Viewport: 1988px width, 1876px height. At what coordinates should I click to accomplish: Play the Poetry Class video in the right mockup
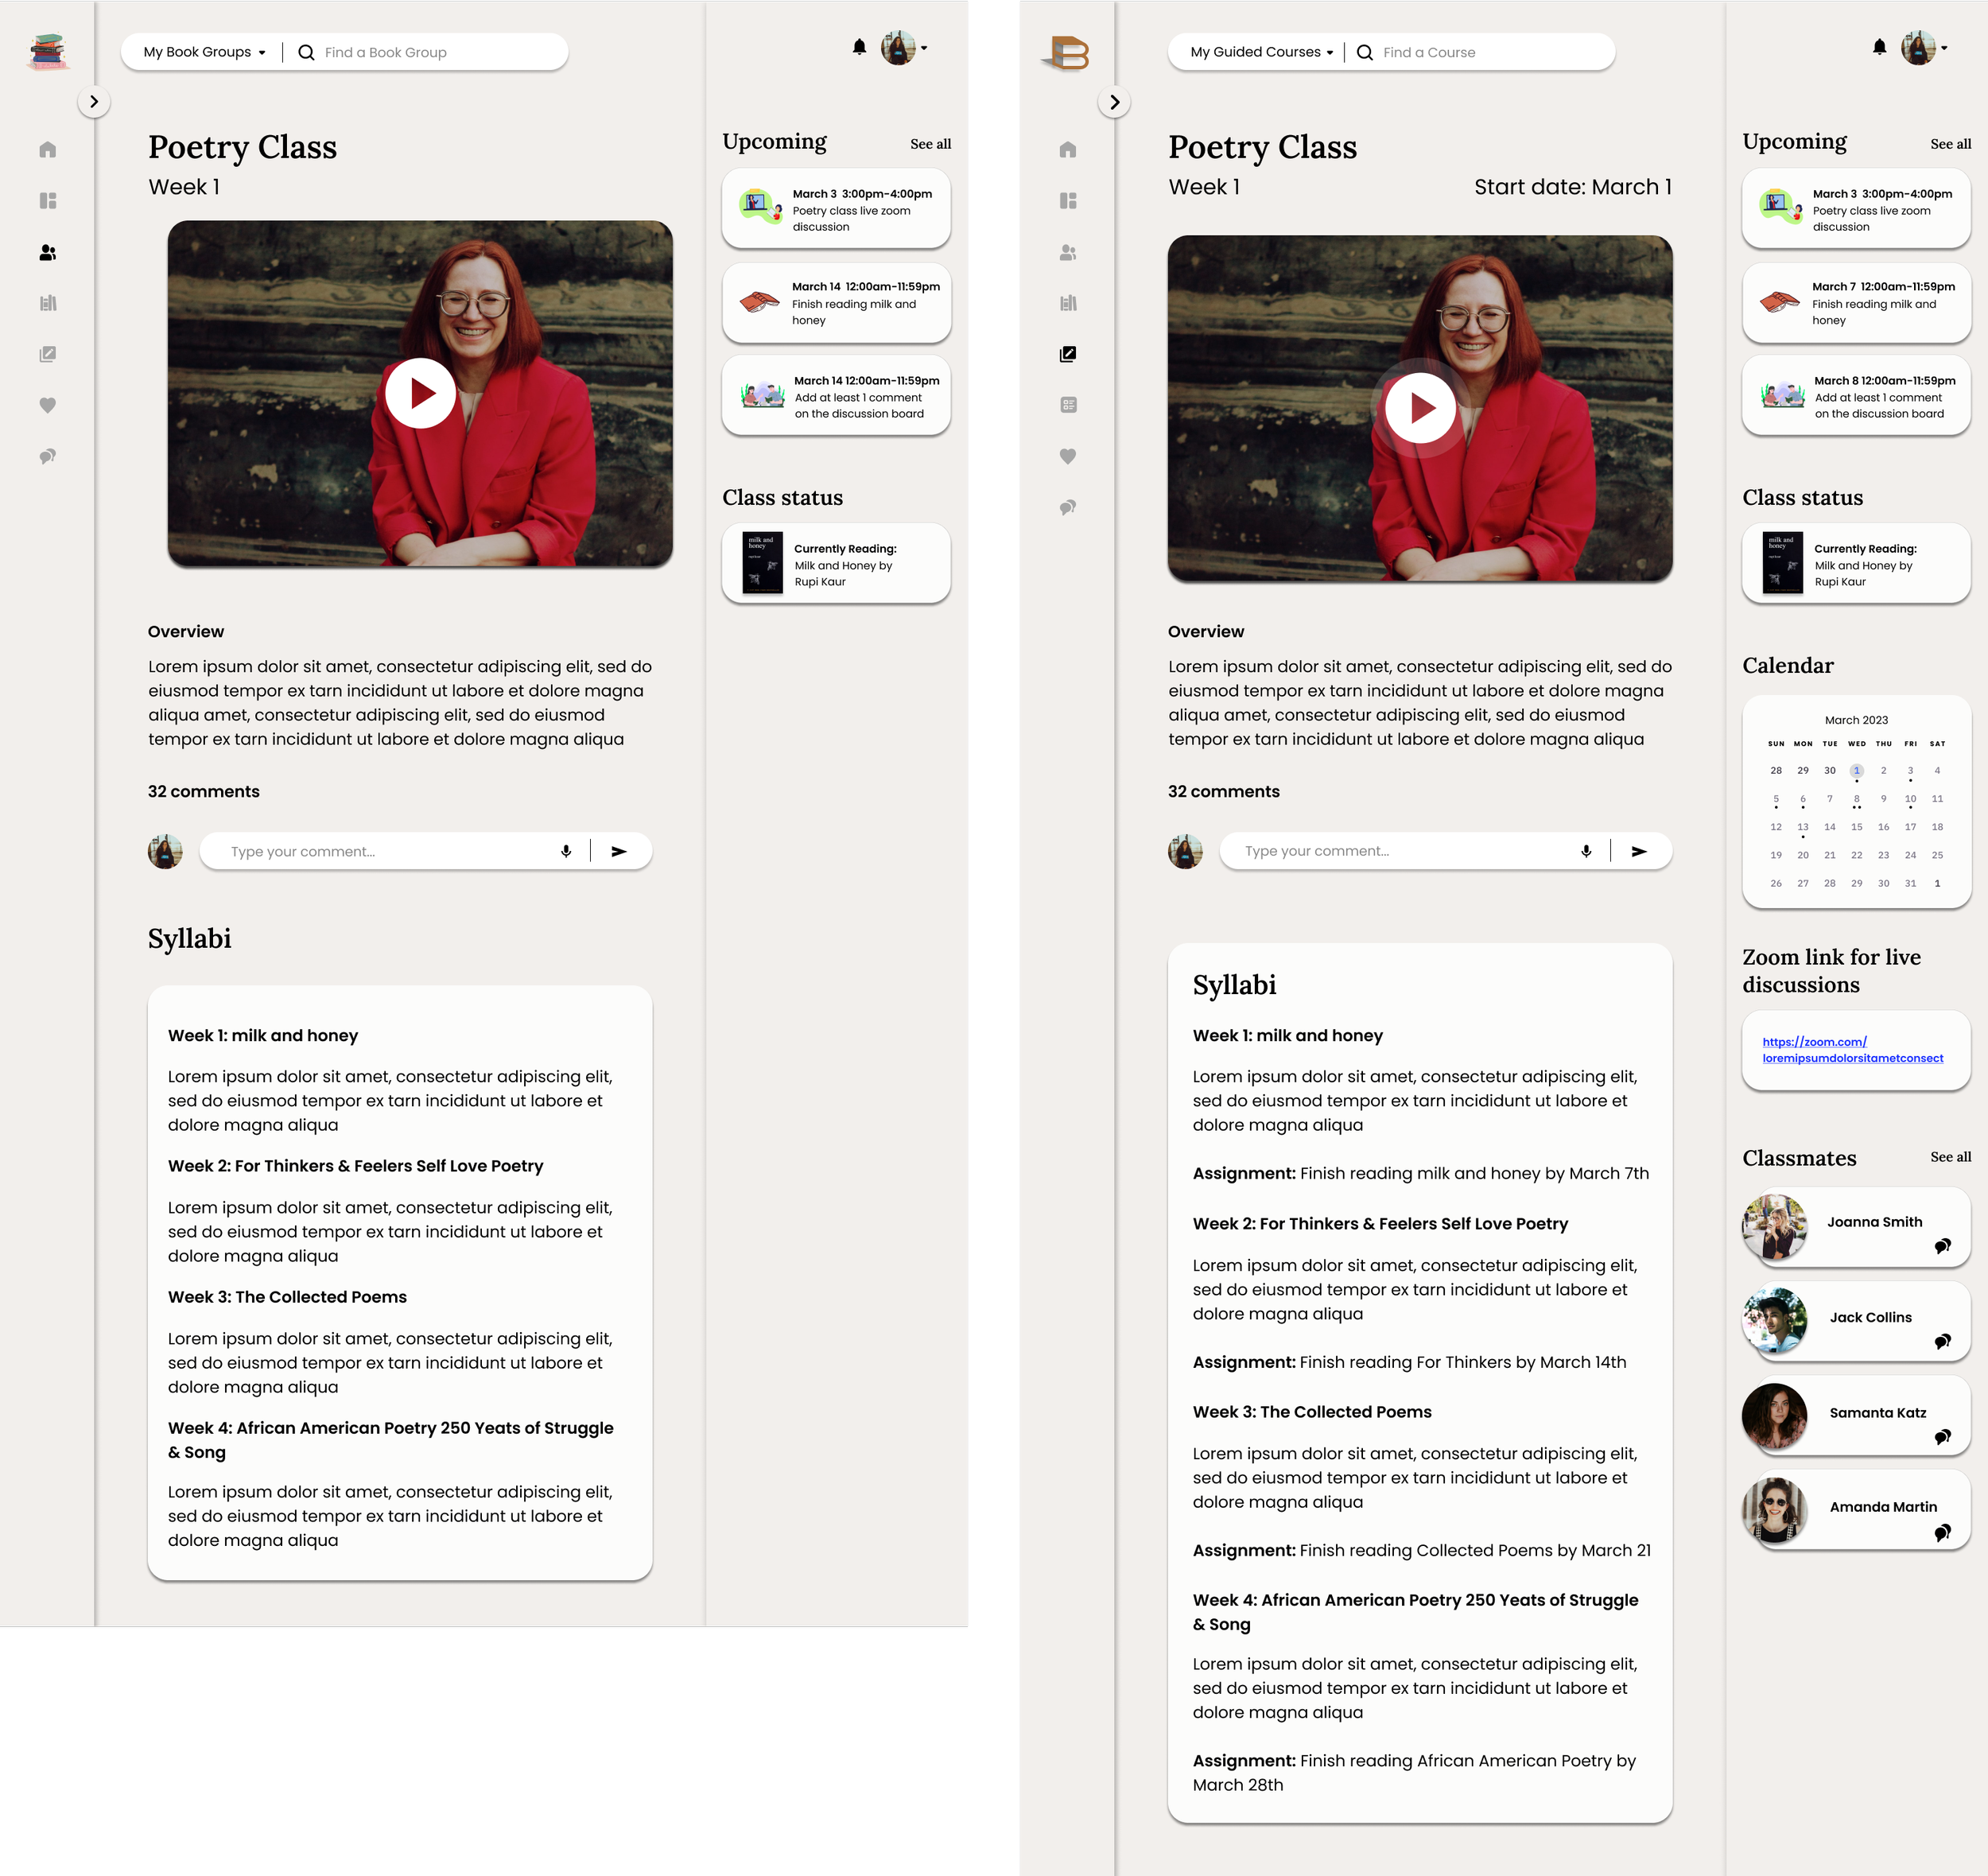coord(1420,408)
